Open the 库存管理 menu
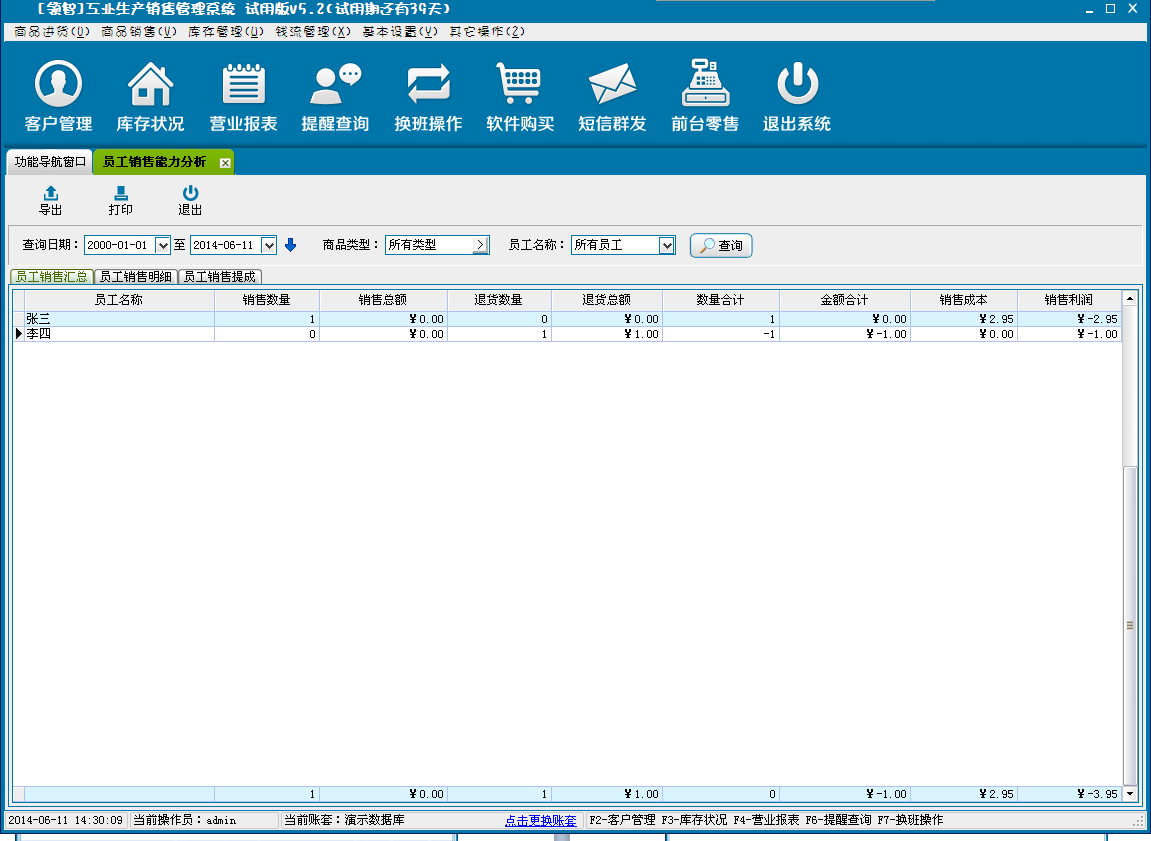The width and height of the screenshot is (1151, 841). 226,32
